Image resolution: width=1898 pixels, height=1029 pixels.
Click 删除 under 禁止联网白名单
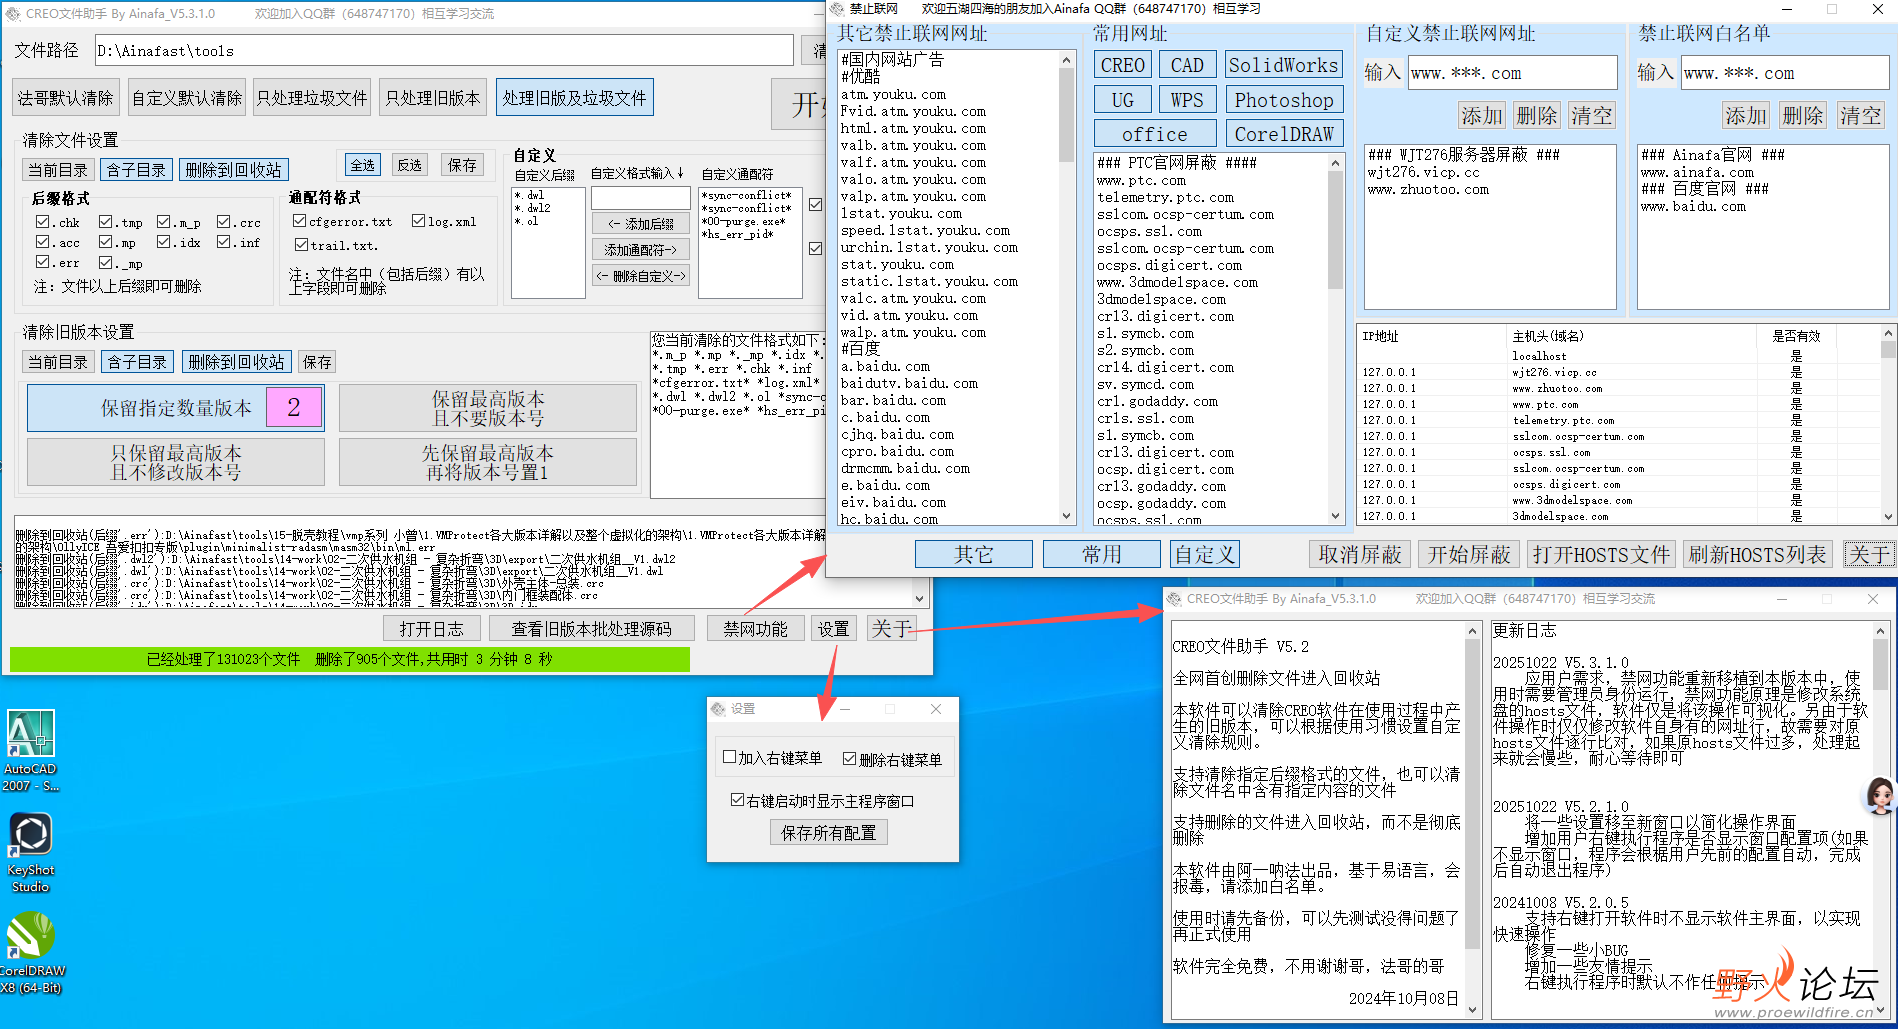coord(1803,116)
